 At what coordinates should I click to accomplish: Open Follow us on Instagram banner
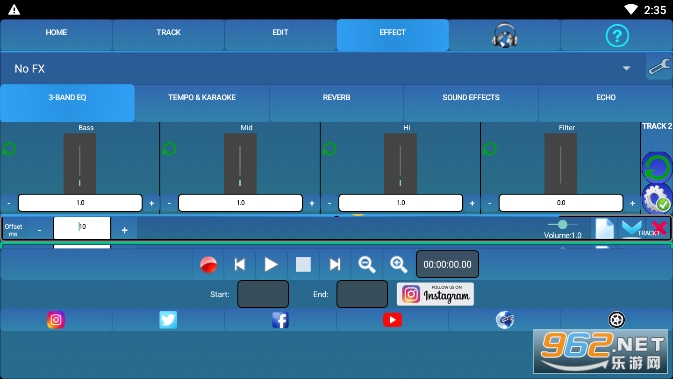coord(435,294)
